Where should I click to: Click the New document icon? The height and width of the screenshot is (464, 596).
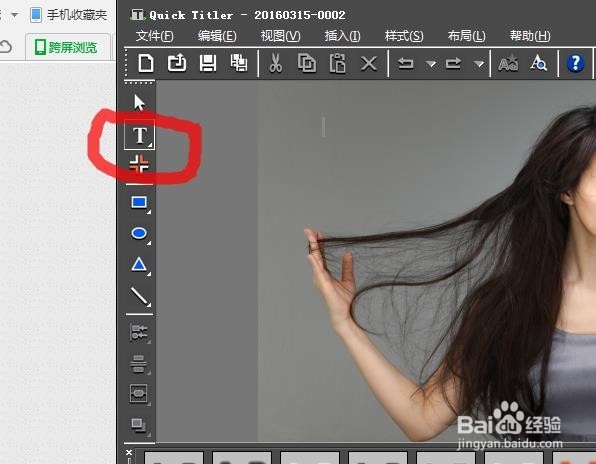[x=146, y=63]
